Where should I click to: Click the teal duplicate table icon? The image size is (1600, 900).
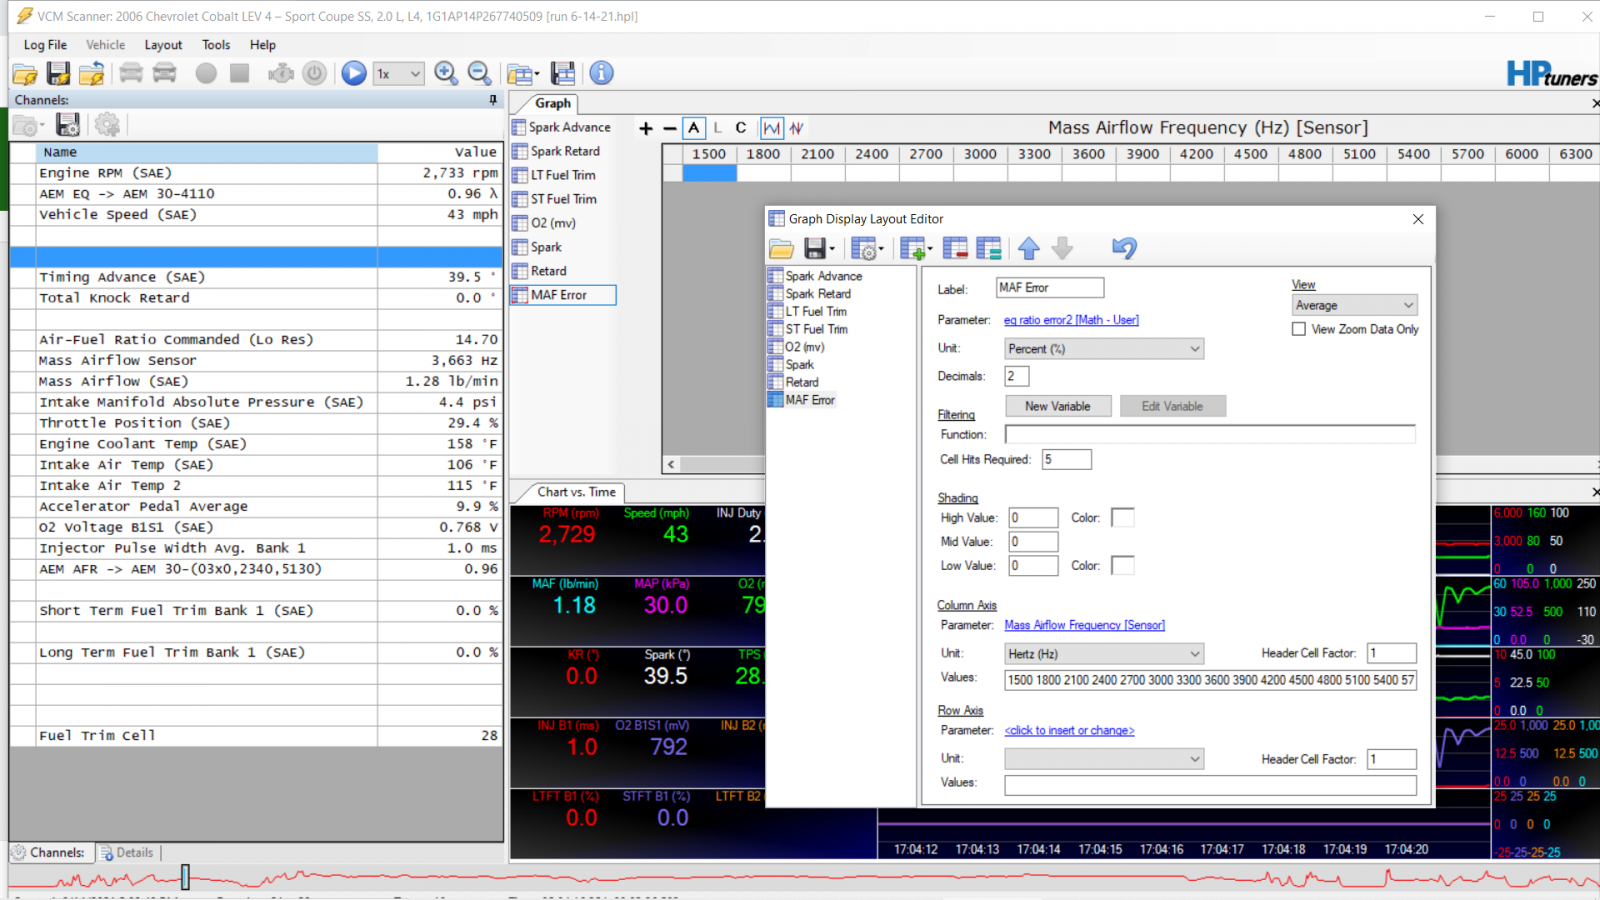click(989, 248)
